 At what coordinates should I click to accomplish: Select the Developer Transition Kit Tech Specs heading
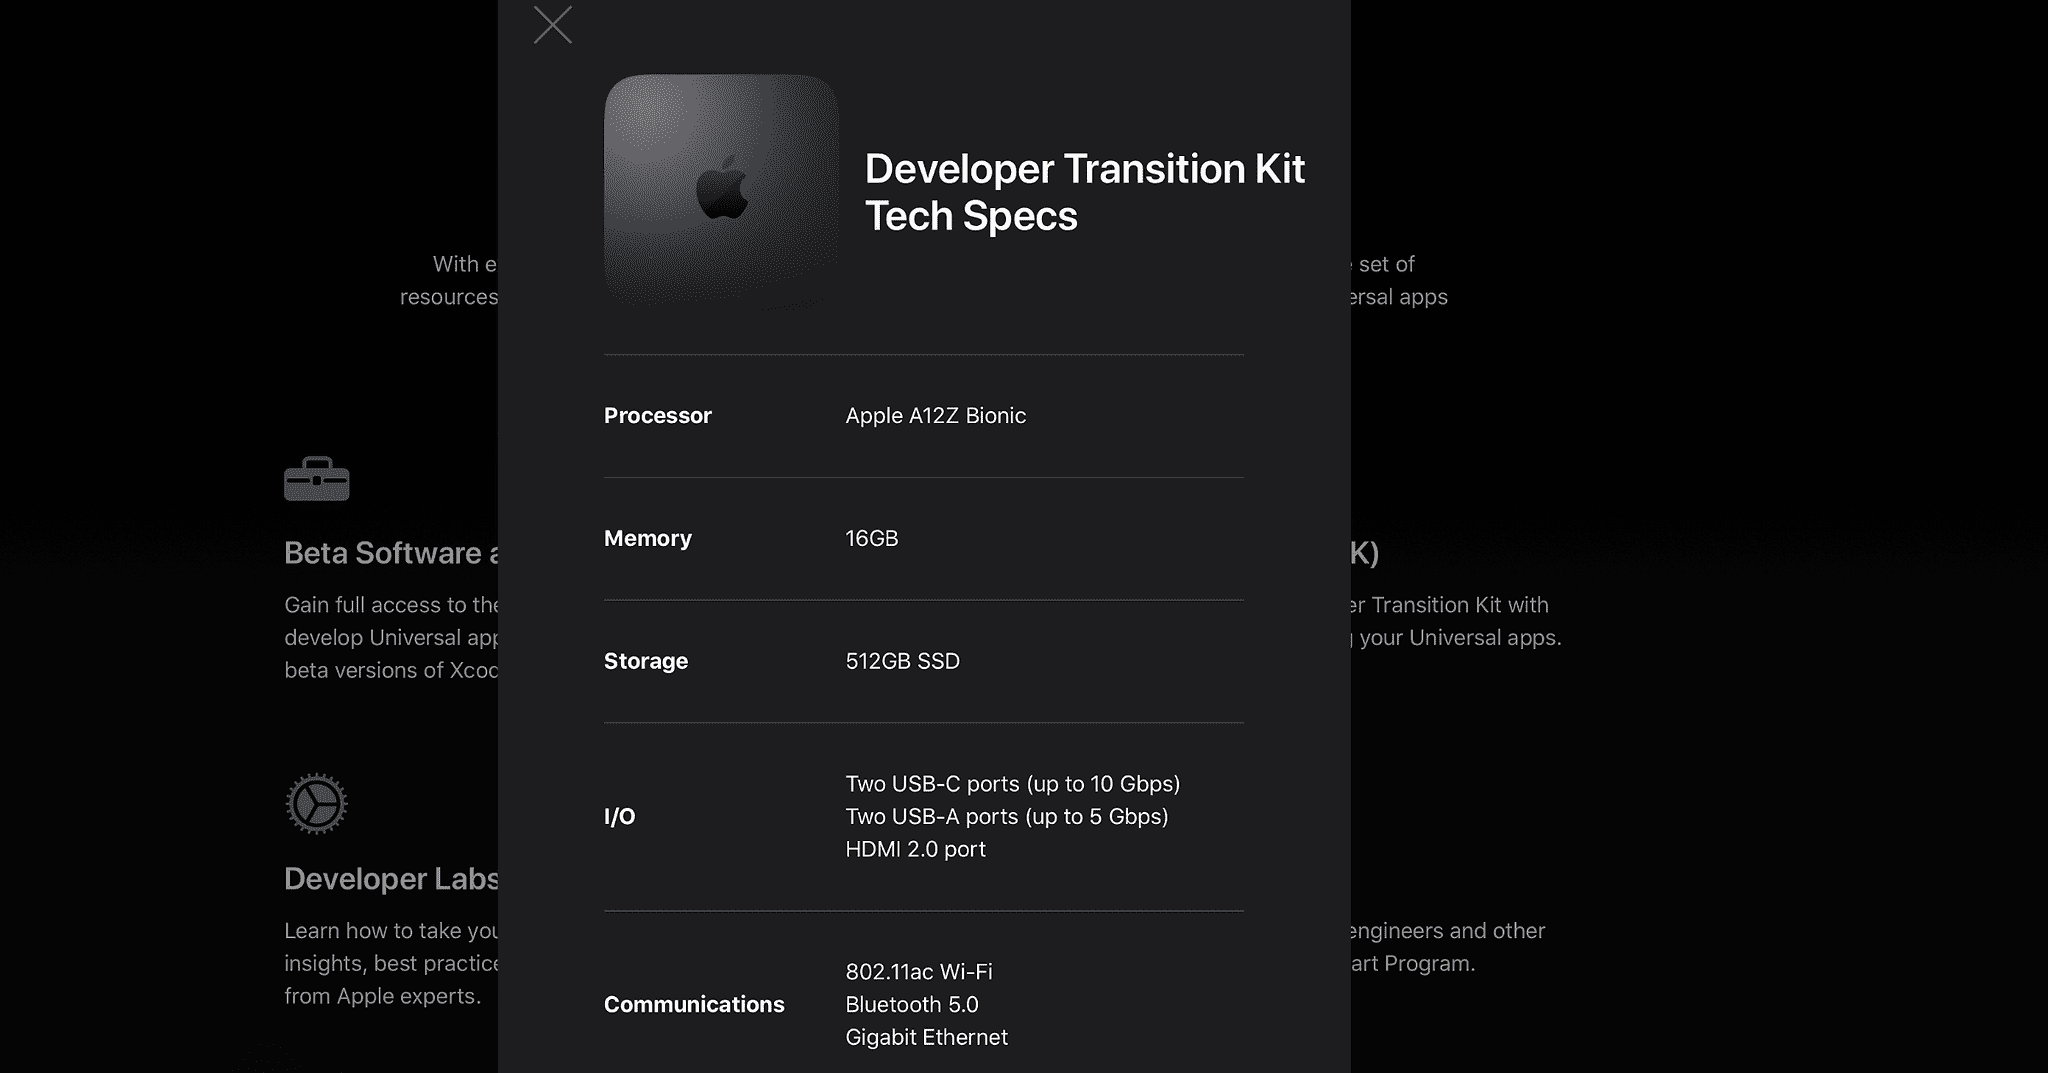[x=1083, y=191]
